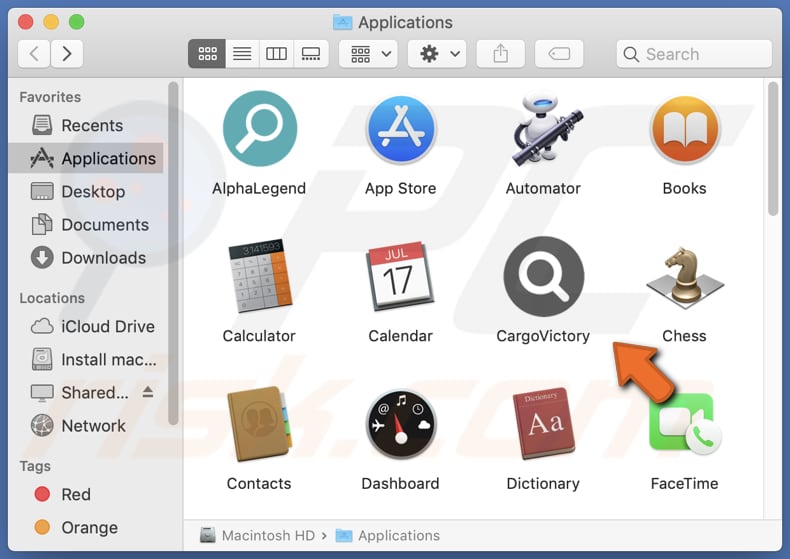Go back with the left chevron
This screenshot has height=559, width=790.
pyautogui.click(x=34, y=53)
